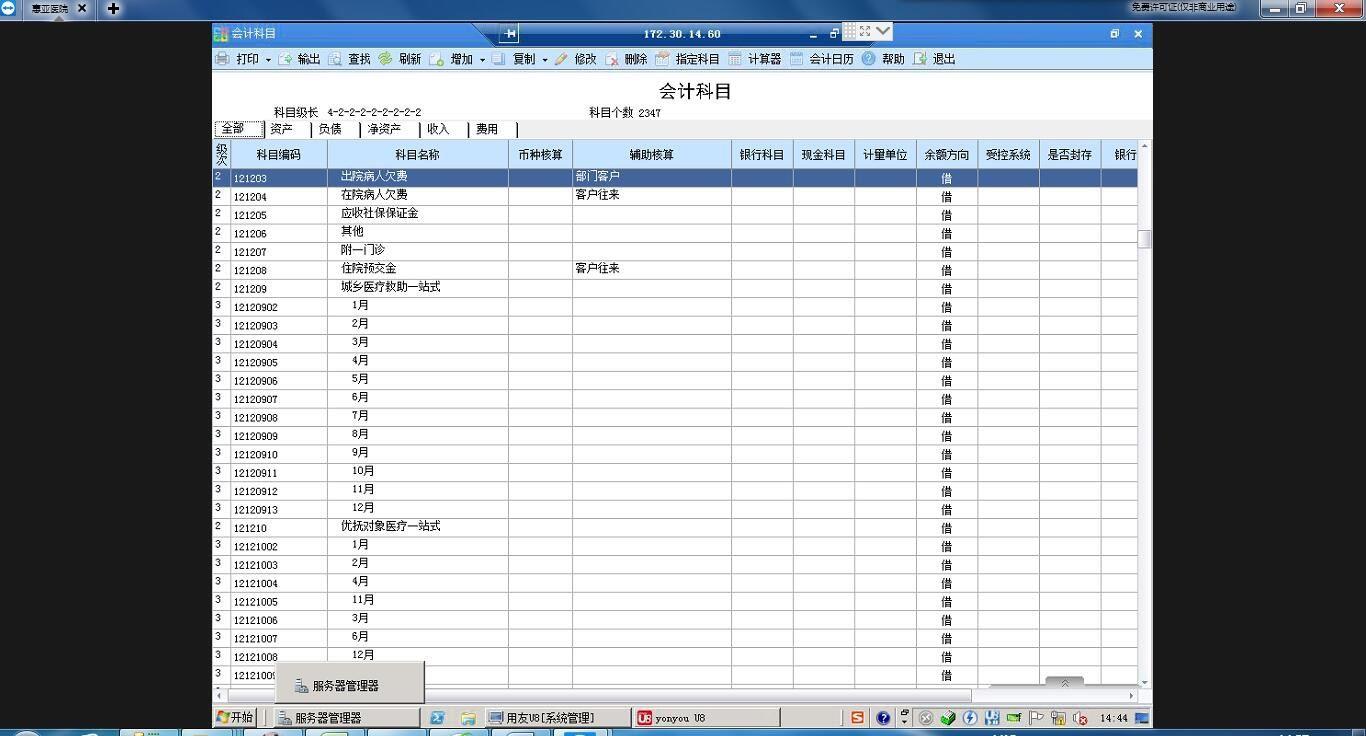Open the 会计日历 calendar icon
The image size is (1366, 736).
pyautogui.click(x=796, y=59)
